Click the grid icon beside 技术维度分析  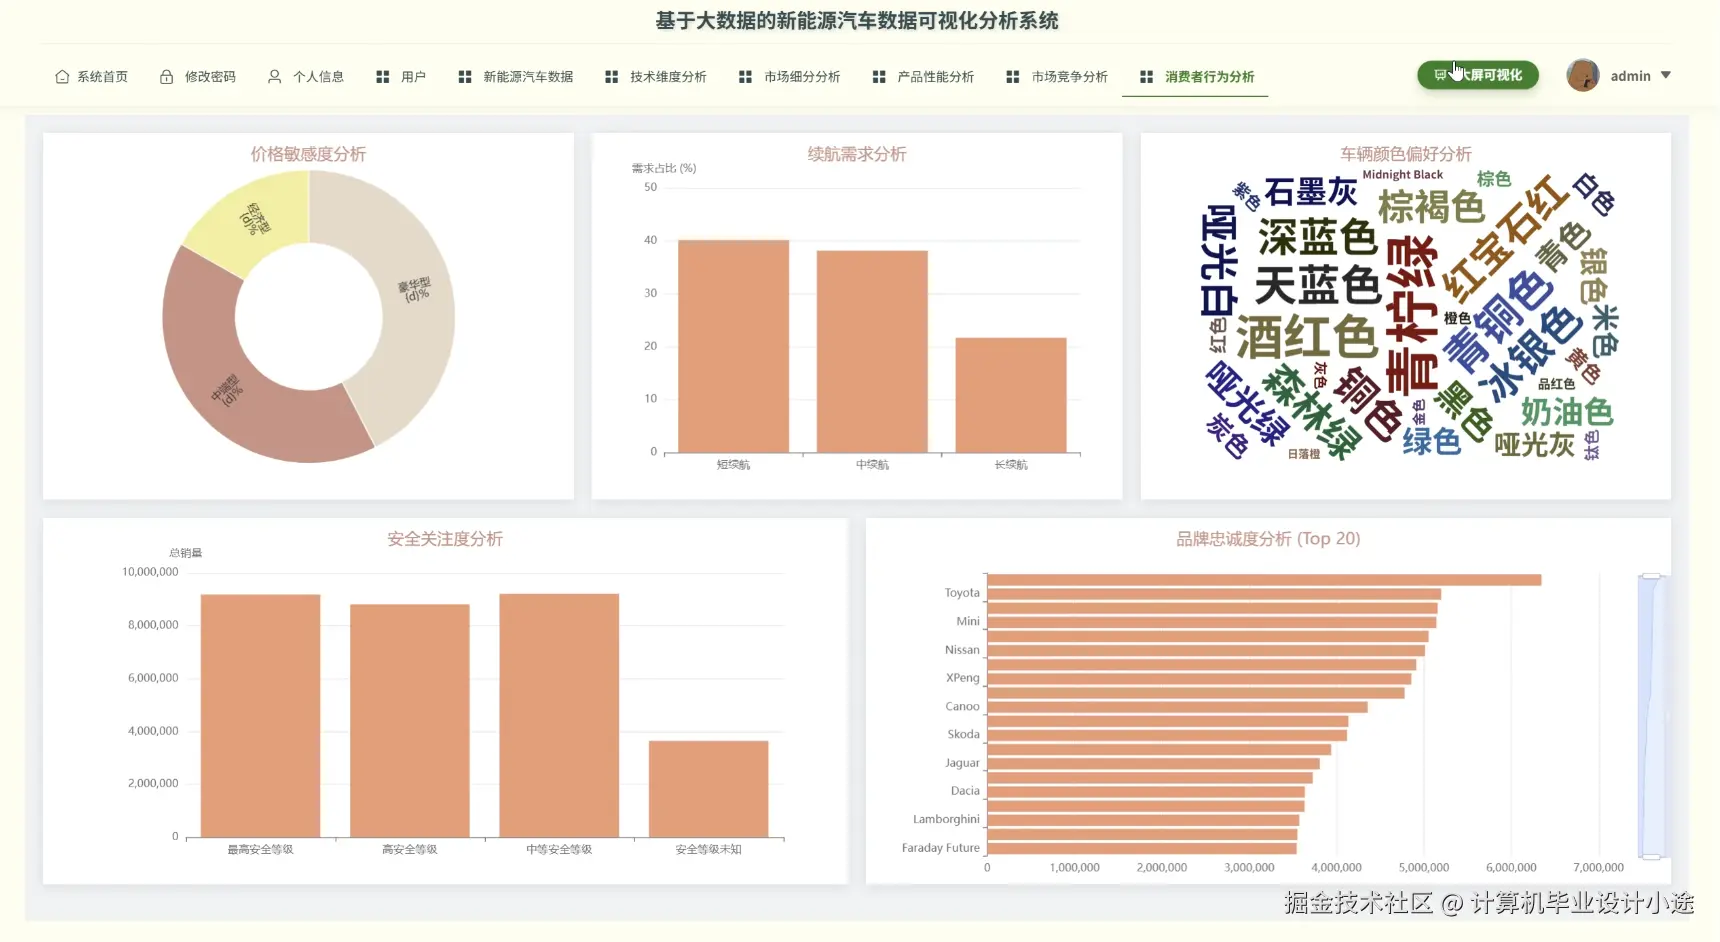tap(610, 76)
